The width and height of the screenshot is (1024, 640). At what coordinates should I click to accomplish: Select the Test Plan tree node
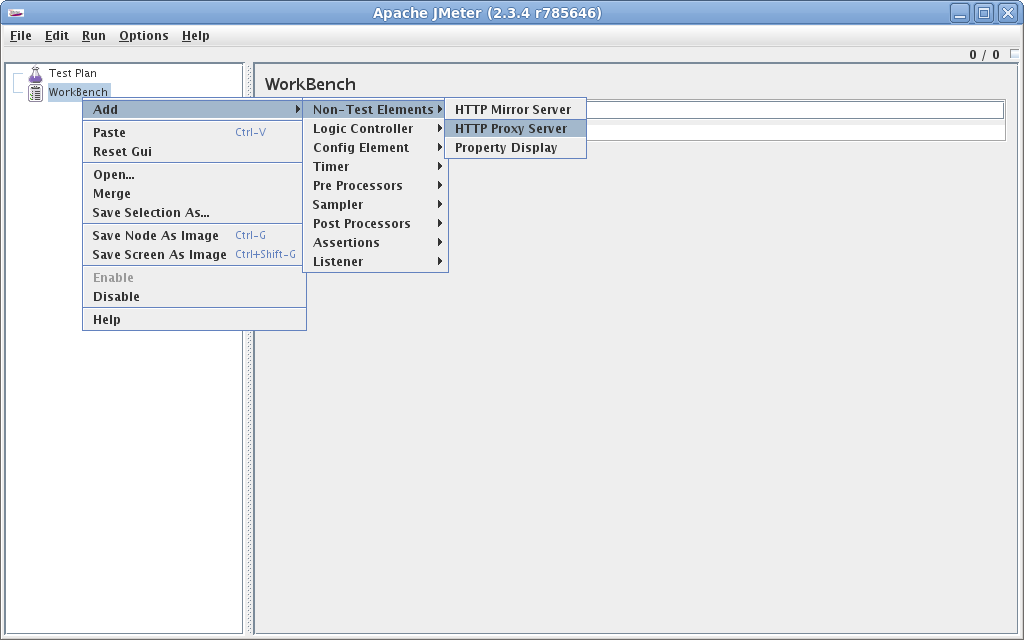coord(72,73)
